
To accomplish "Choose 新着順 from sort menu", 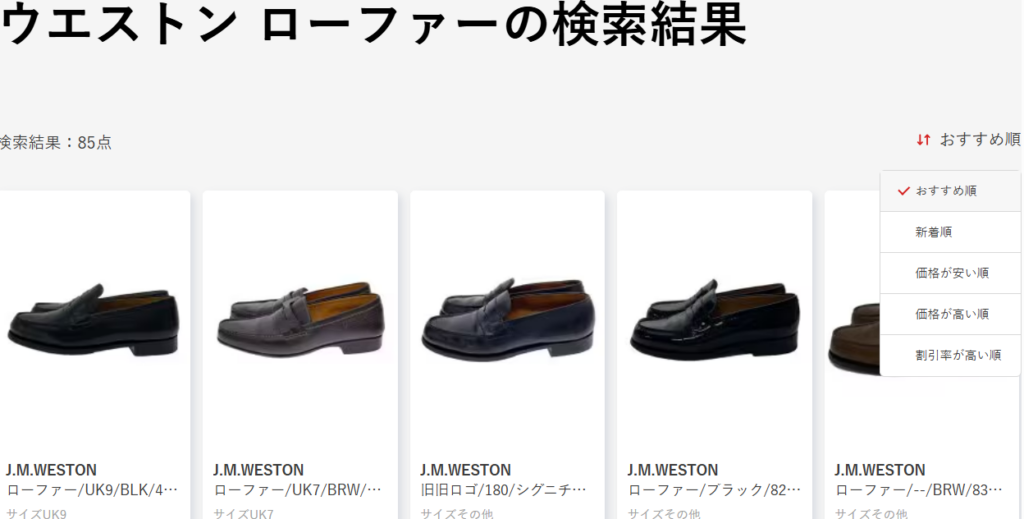I will [950, 232].
